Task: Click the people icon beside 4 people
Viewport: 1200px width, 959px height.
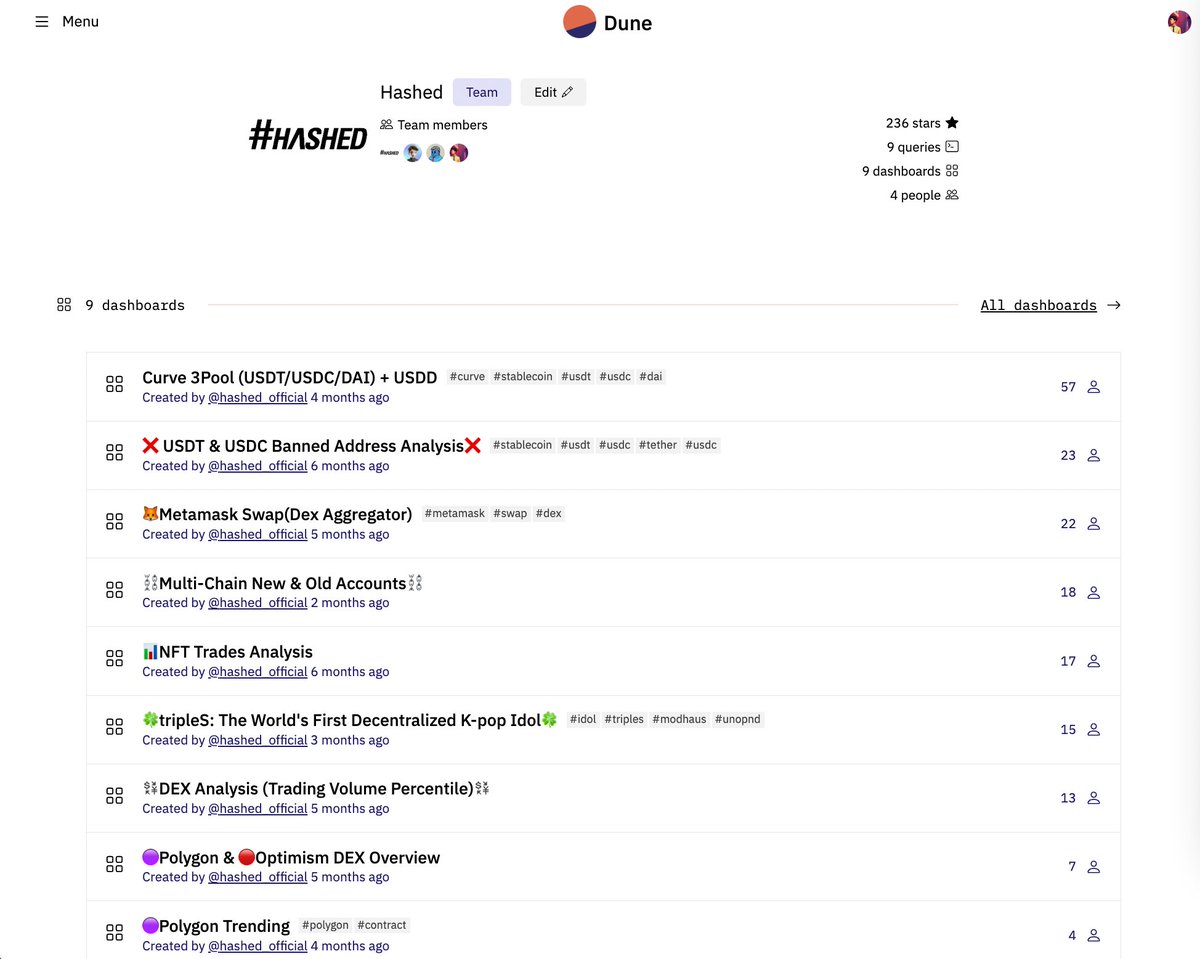Action: [952, 195]
